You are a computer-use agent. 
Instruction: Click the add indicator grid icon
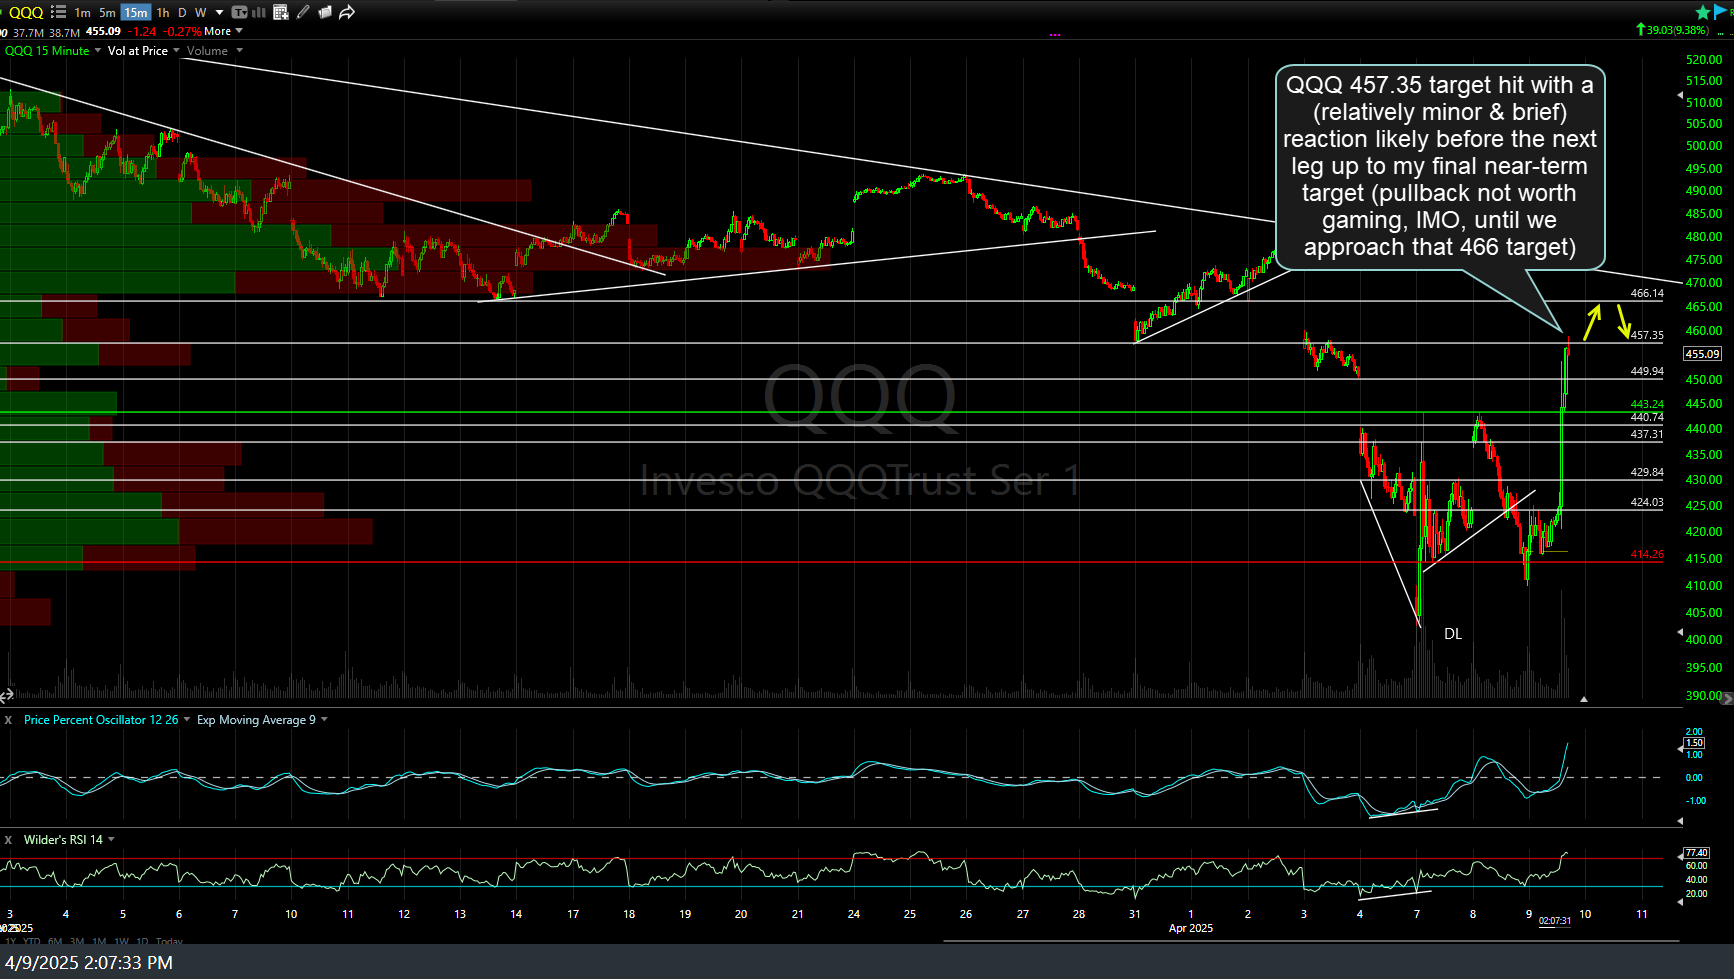tap(281, 12)
